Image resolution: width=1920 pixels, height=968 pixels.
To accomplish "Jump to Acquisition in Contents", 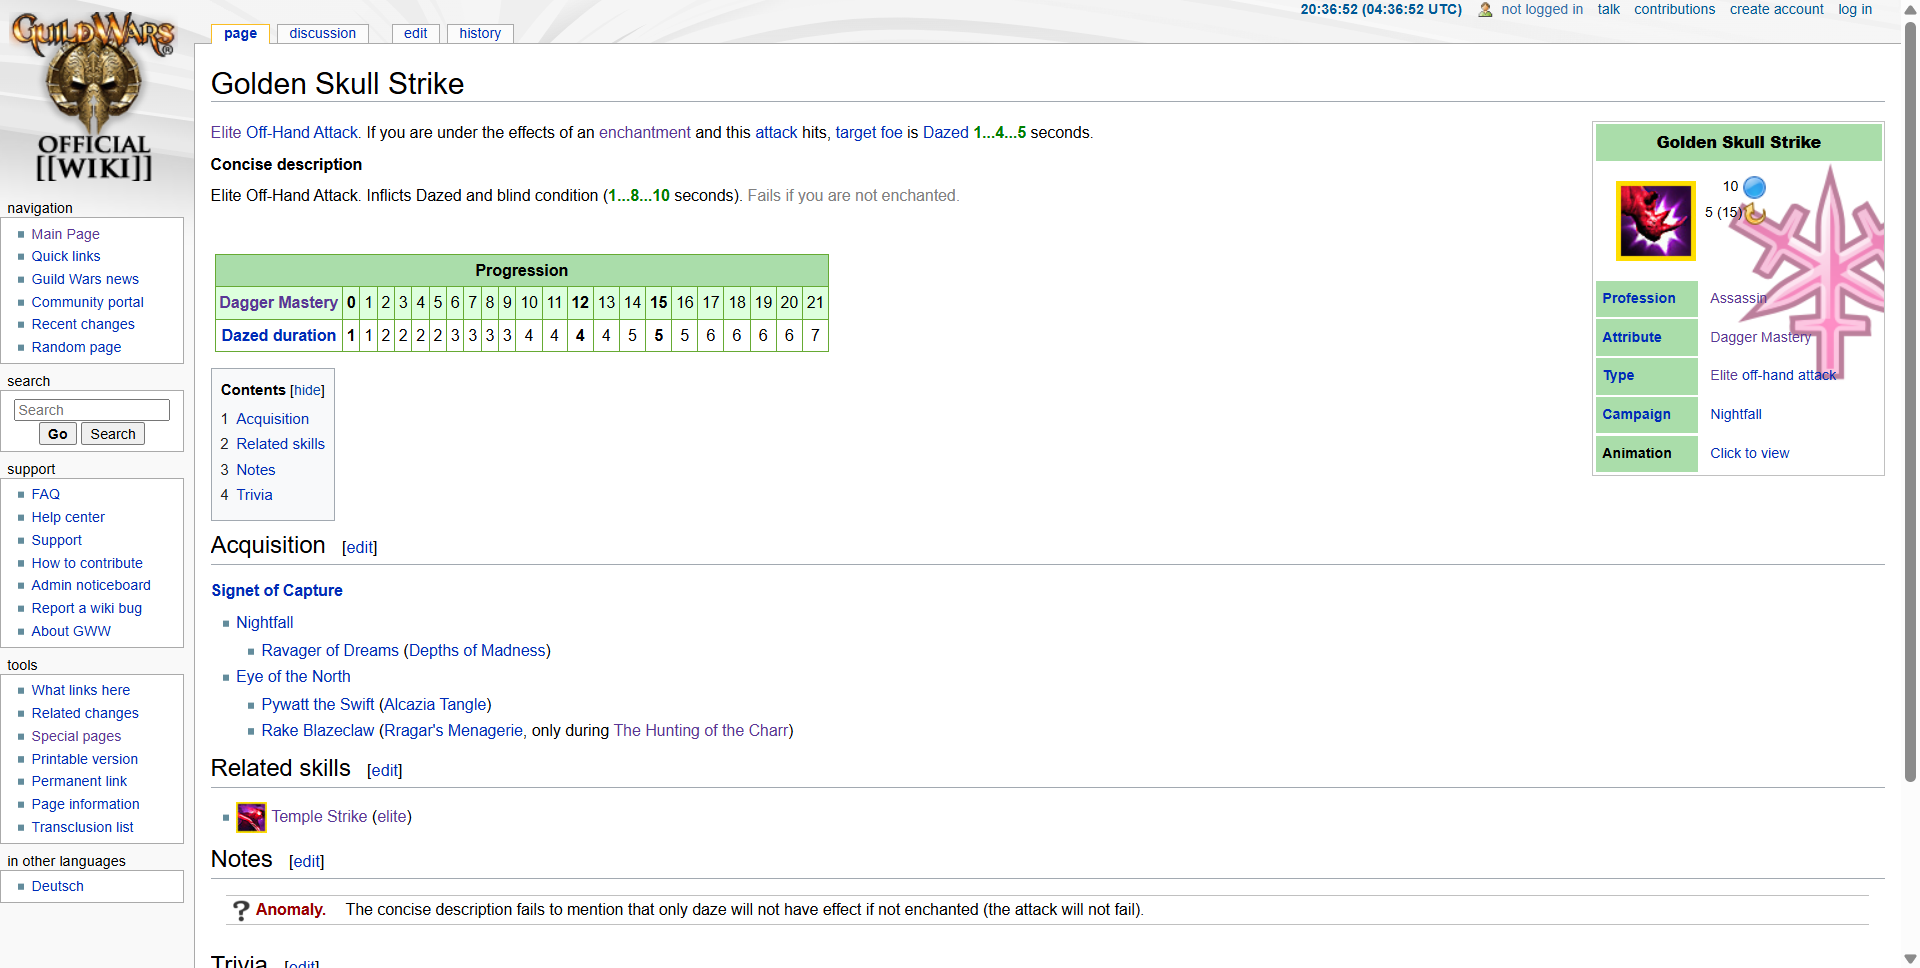I will point(272,419).
